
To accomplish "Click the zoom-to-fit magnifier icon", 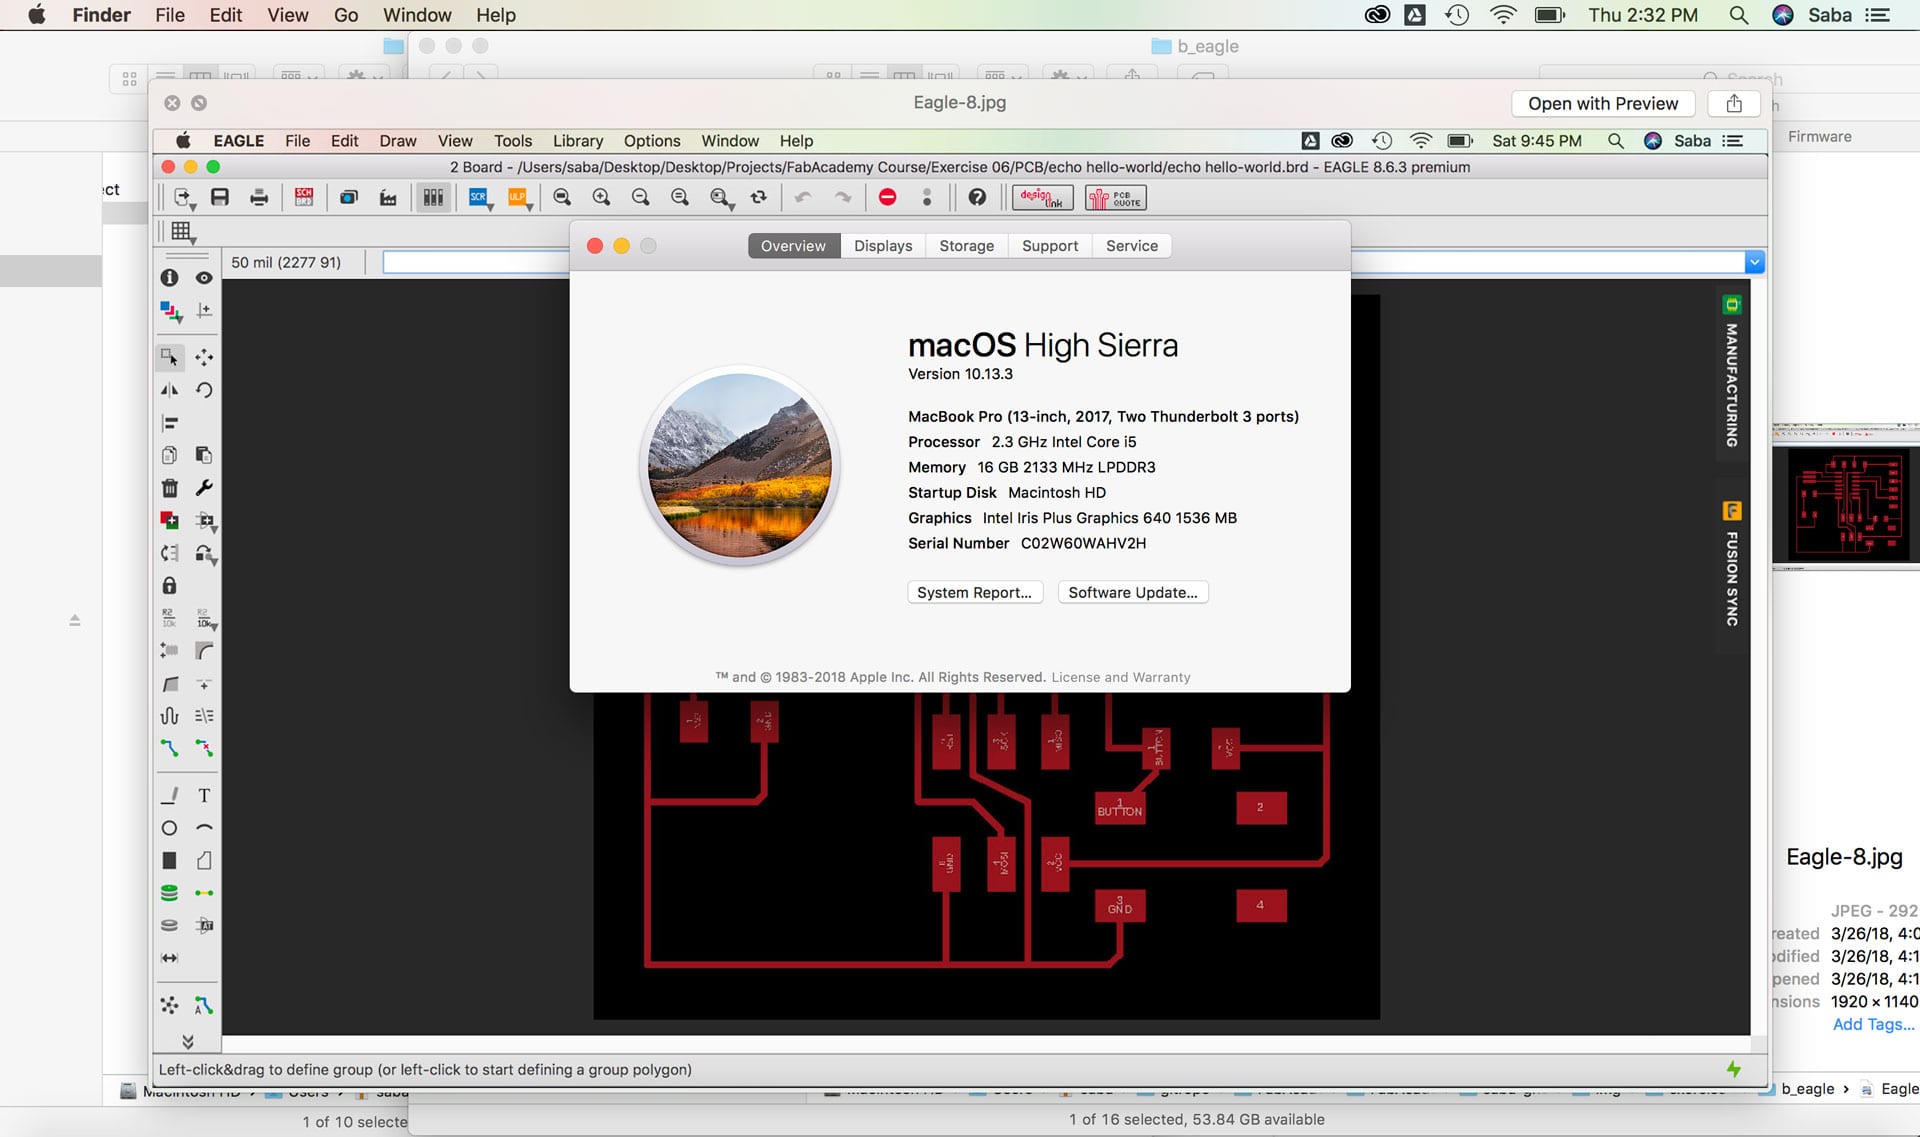I will pyautogui.click(x=562, y=197).
